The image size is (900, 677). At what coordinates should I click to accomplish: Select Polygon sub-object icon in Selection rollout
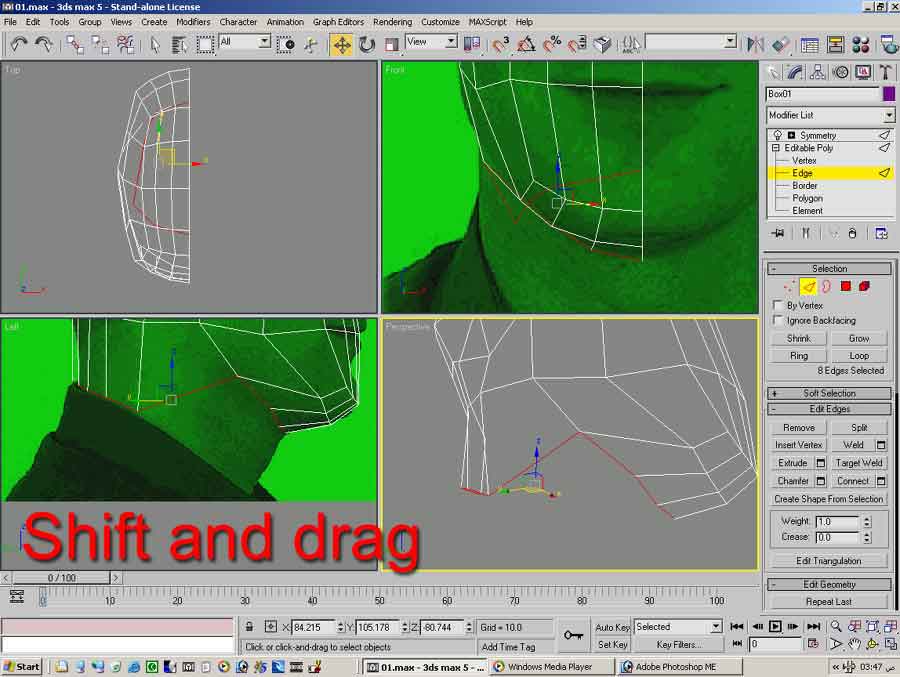845,286
